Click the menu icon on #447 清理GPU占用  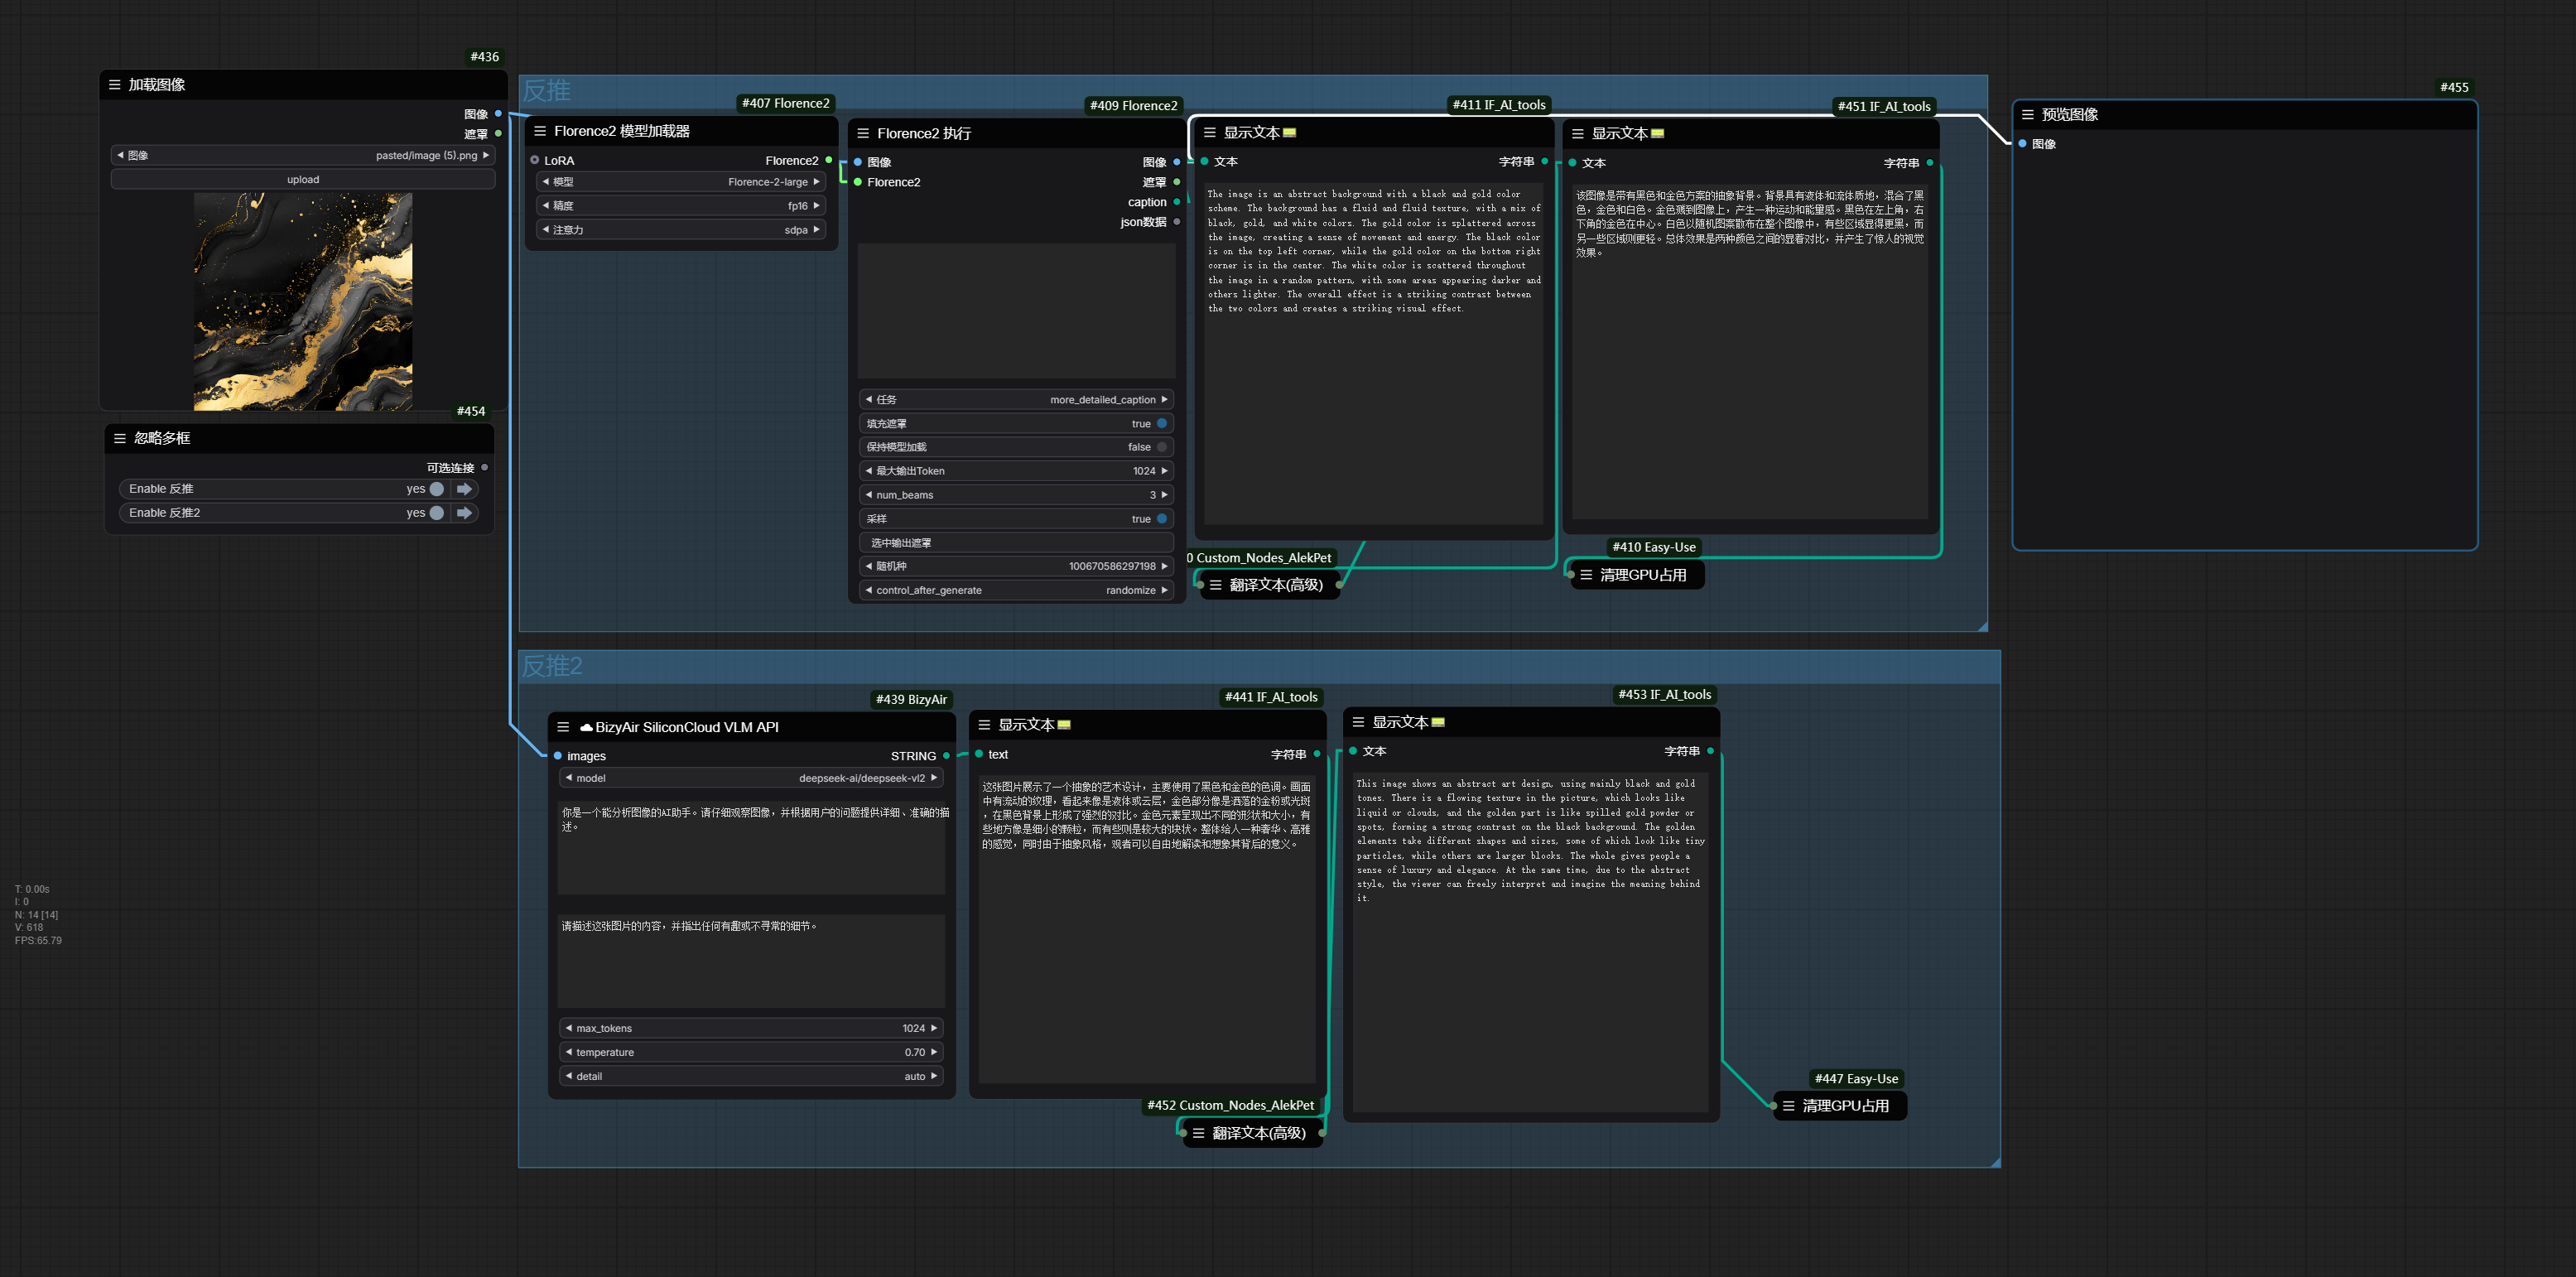(1788, 1106)
